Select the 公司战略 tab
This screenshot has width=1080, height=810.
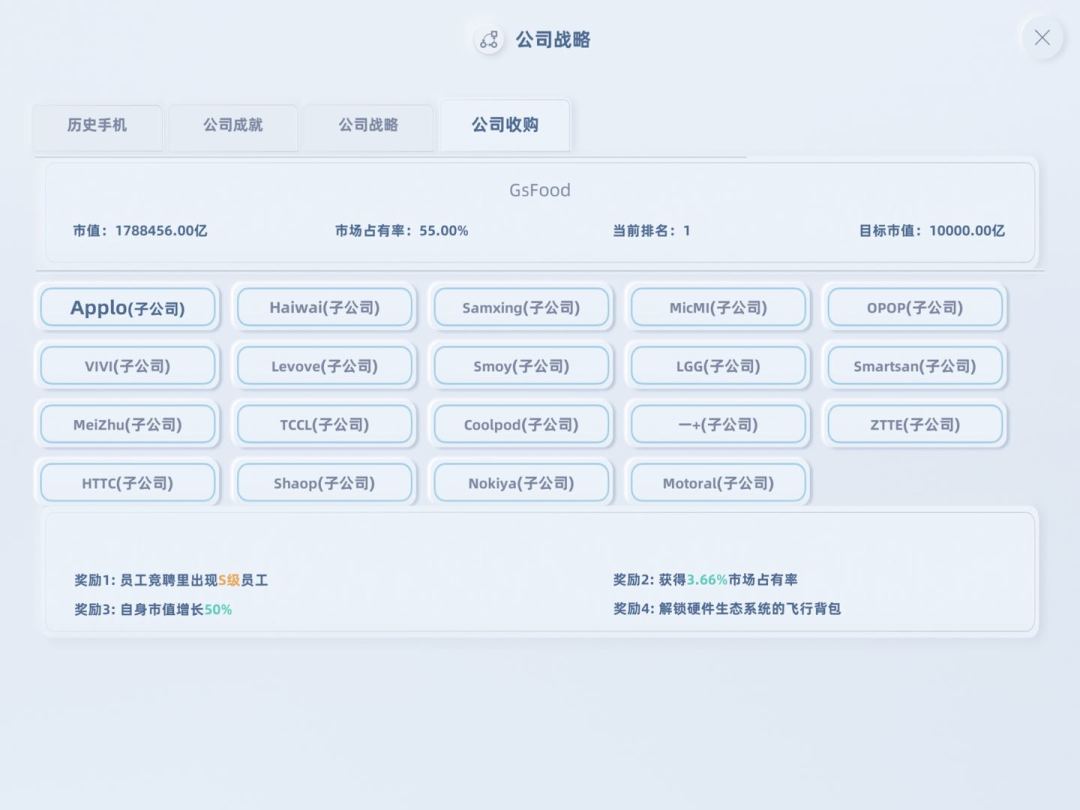368,125
